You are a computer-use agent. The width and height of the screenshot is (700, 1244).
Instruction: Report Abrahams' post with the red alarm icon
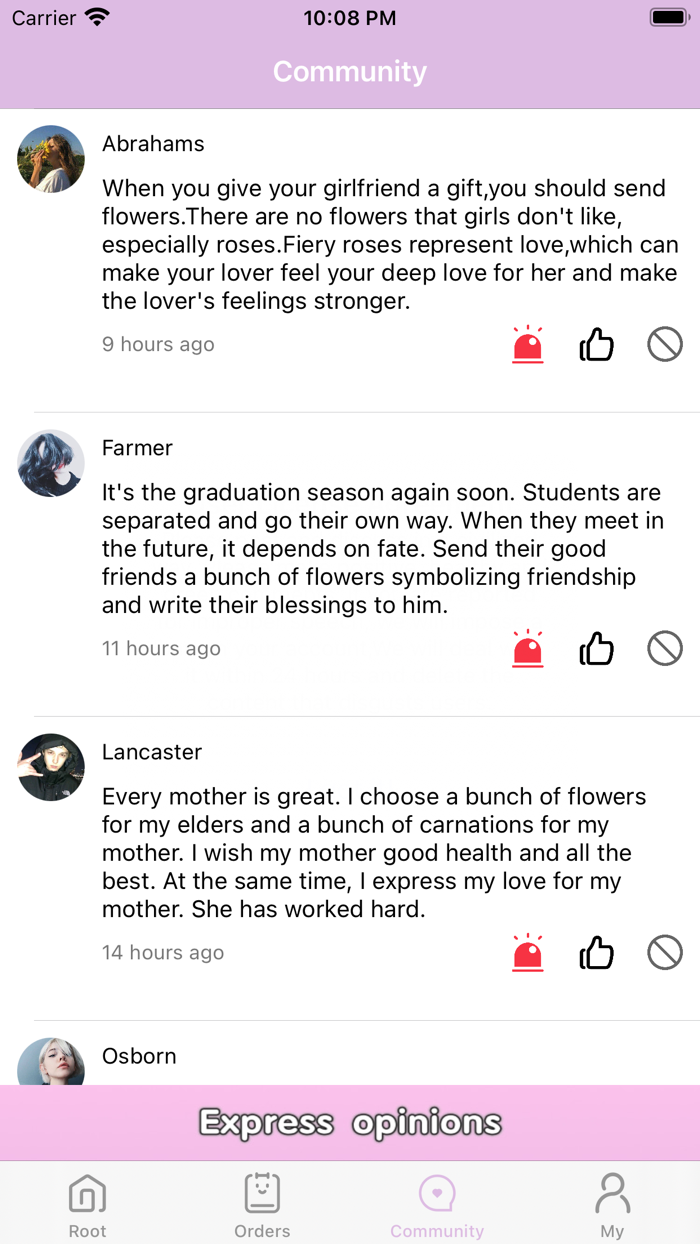[x=527, y=345]
